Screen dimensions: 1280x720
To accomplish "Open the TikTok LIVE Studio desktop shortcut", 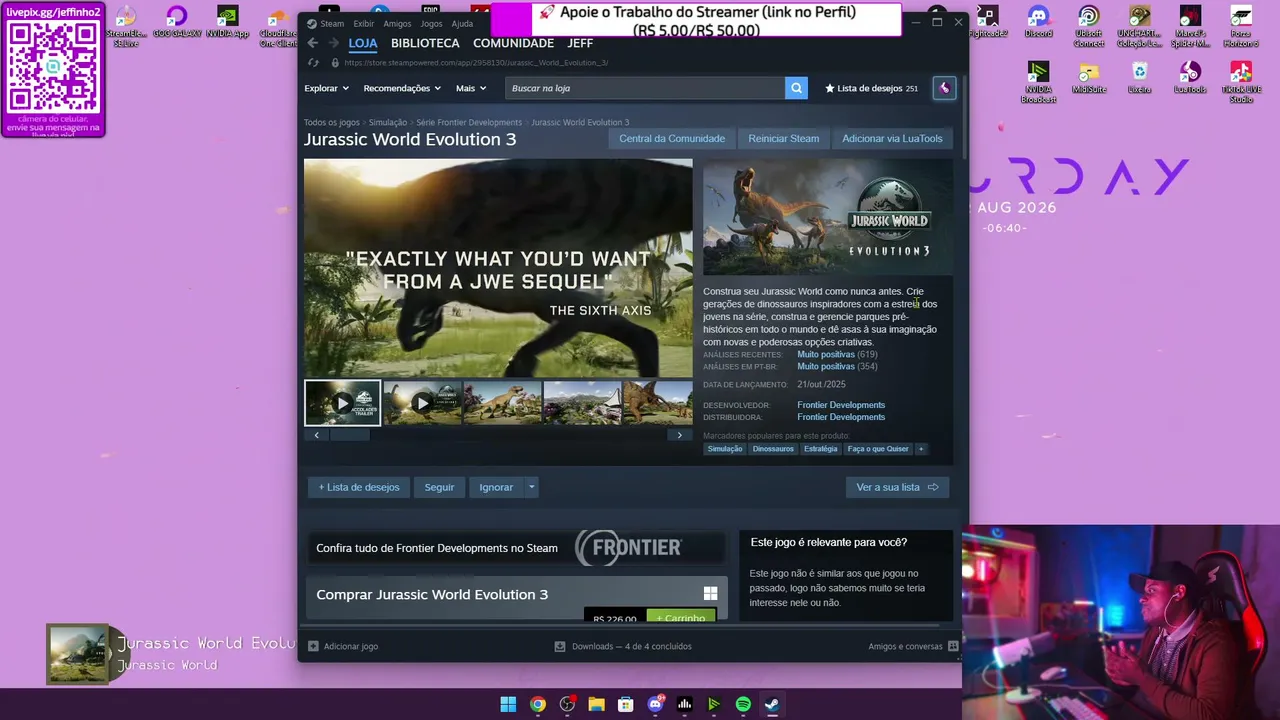I will tap(1241, 82).
